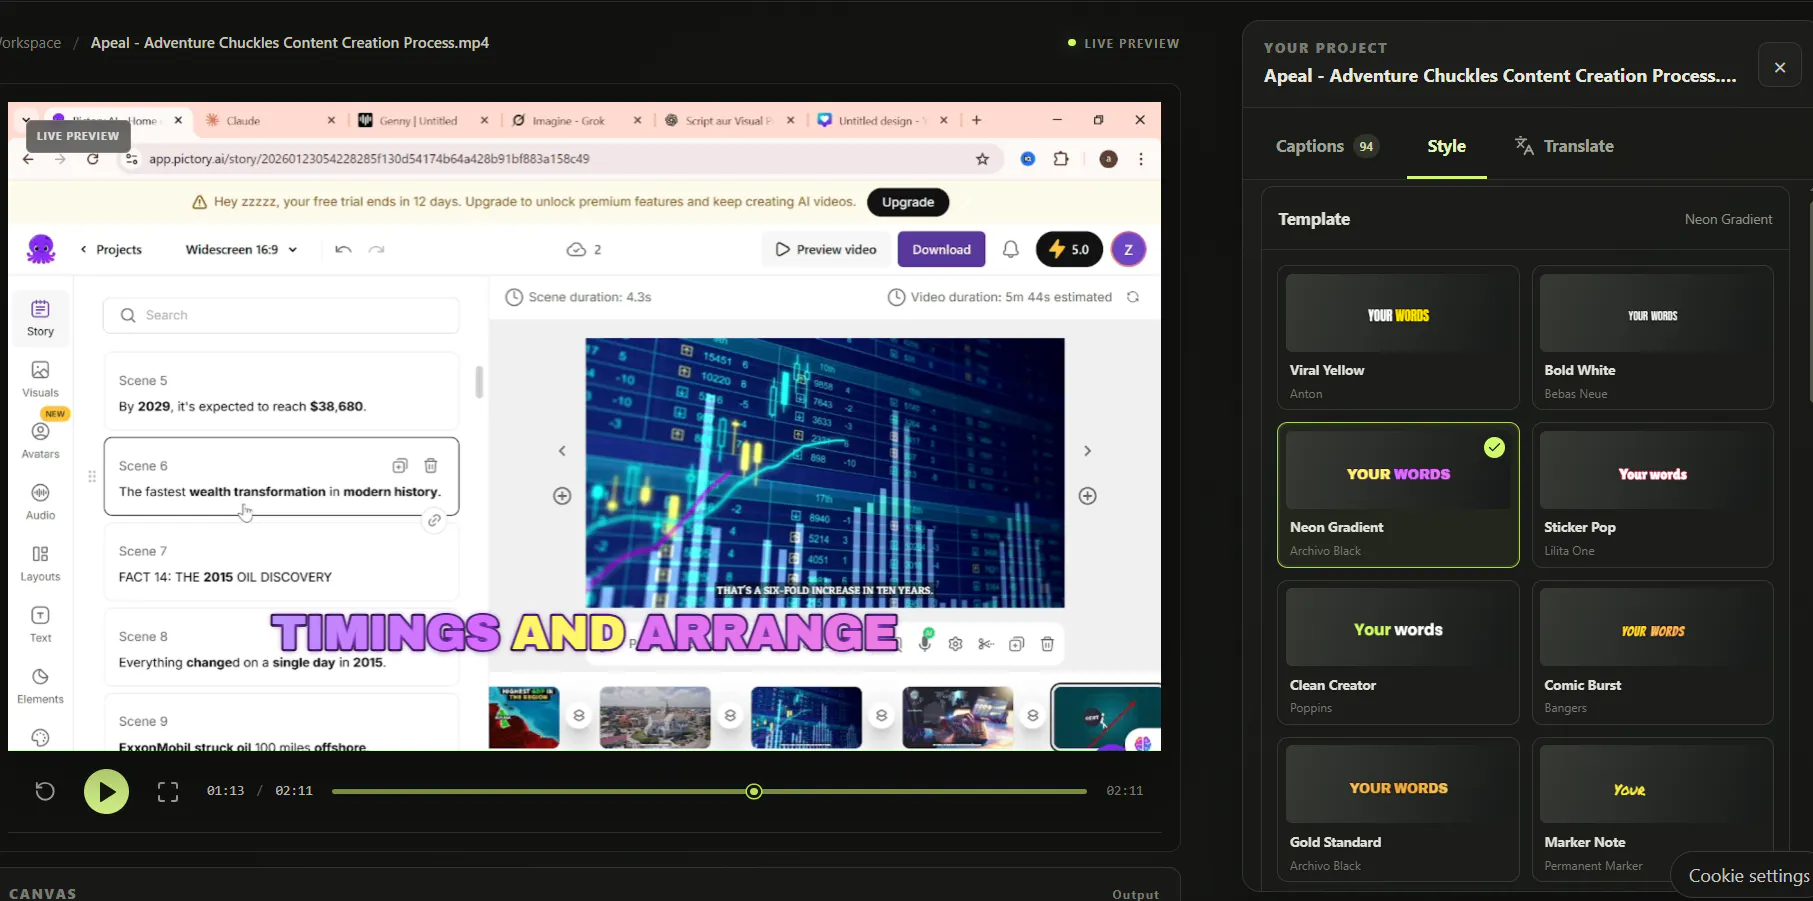Click Download in the Pictory window

(x=941, y=249)
